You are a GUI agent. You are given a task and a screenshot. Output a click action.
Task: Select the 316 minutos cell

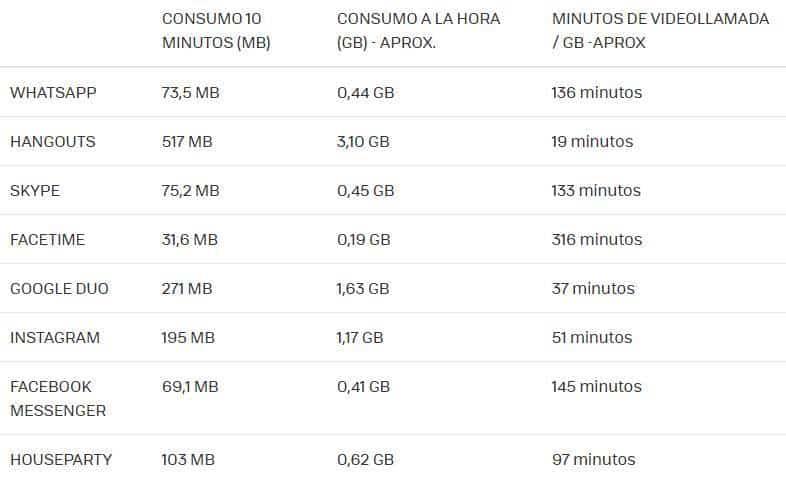click(596, 239)
